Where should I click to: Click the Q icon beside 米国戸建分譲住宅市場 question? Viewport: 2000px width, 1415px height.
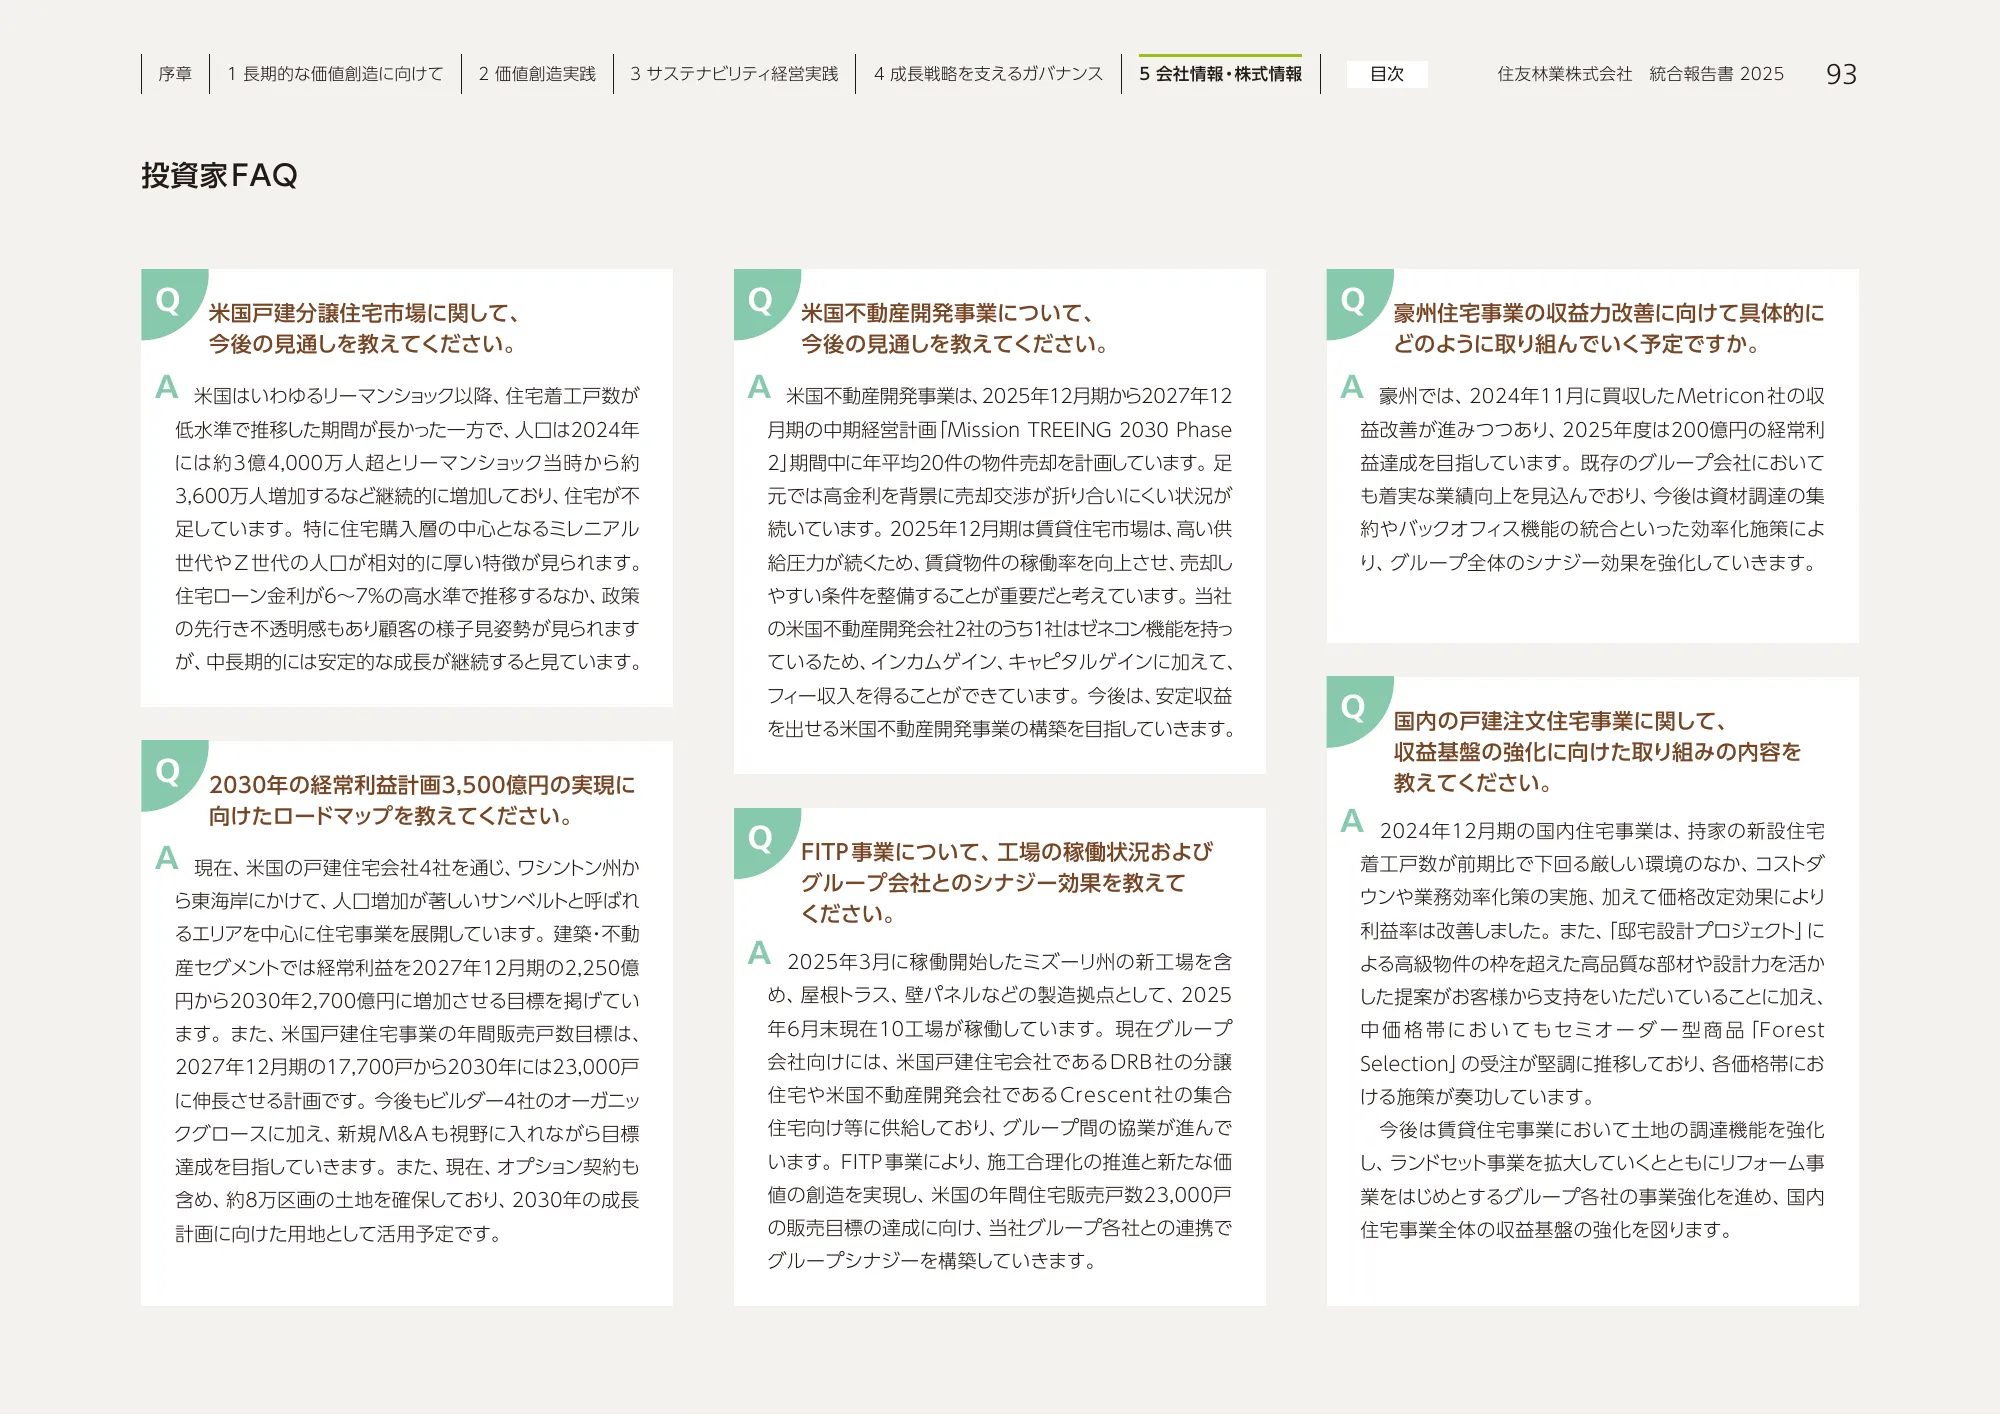(x=168, y=300)
